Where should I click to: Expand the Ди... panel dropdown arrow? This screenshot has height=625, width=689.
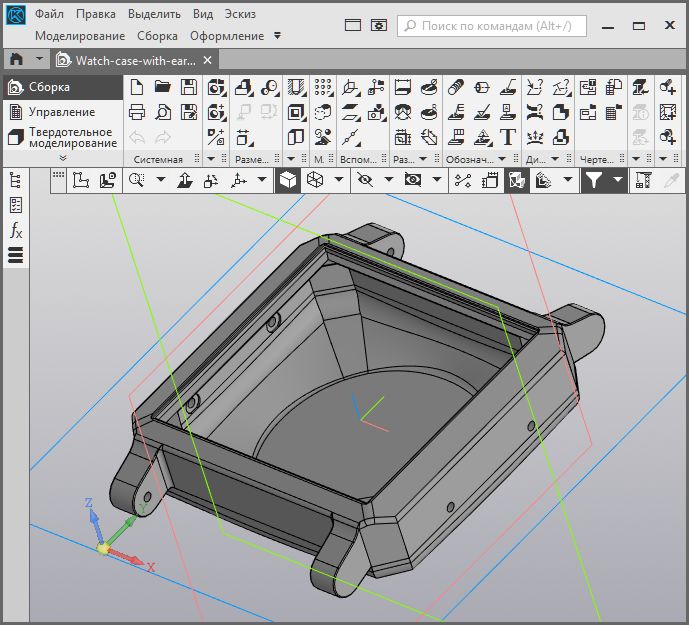[x=555, y=159]
